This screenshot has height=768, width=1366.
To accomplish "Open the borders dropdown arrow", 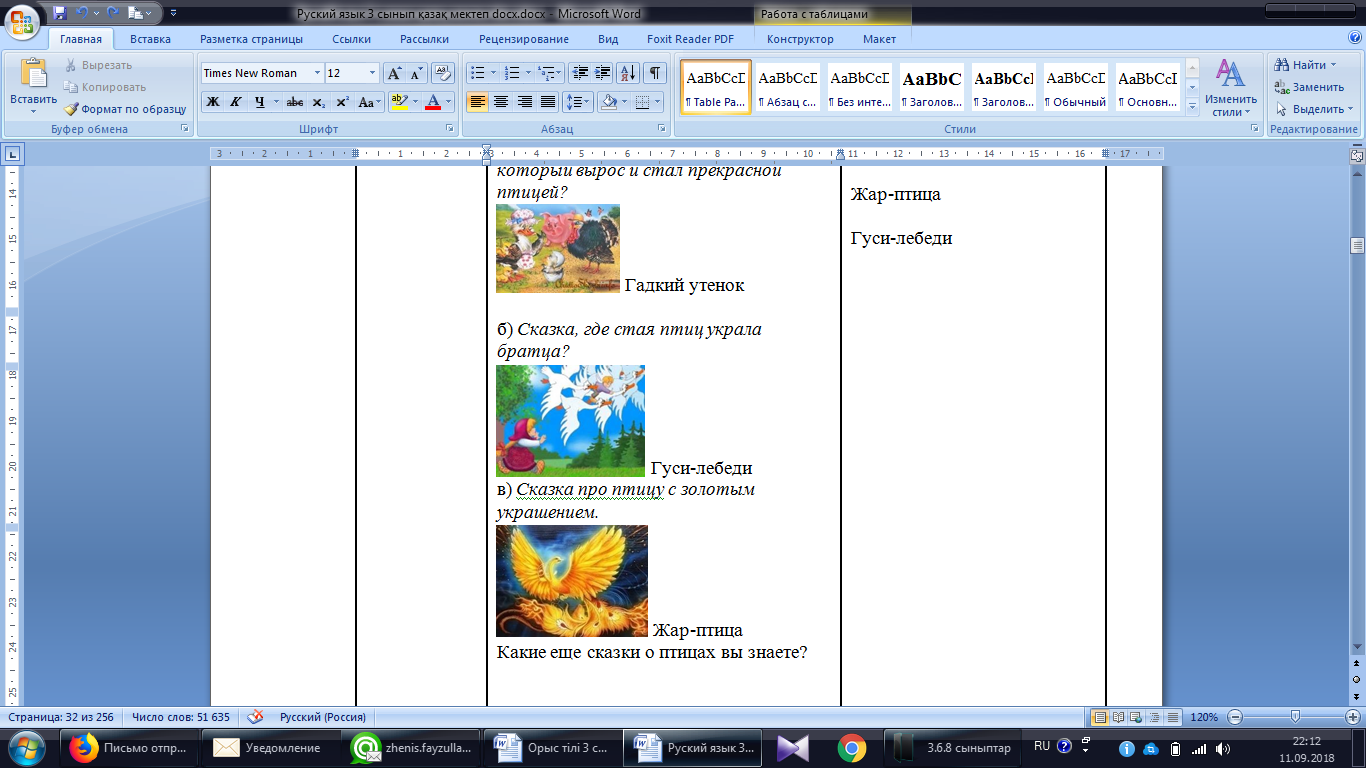I will (x=657, y=102).
